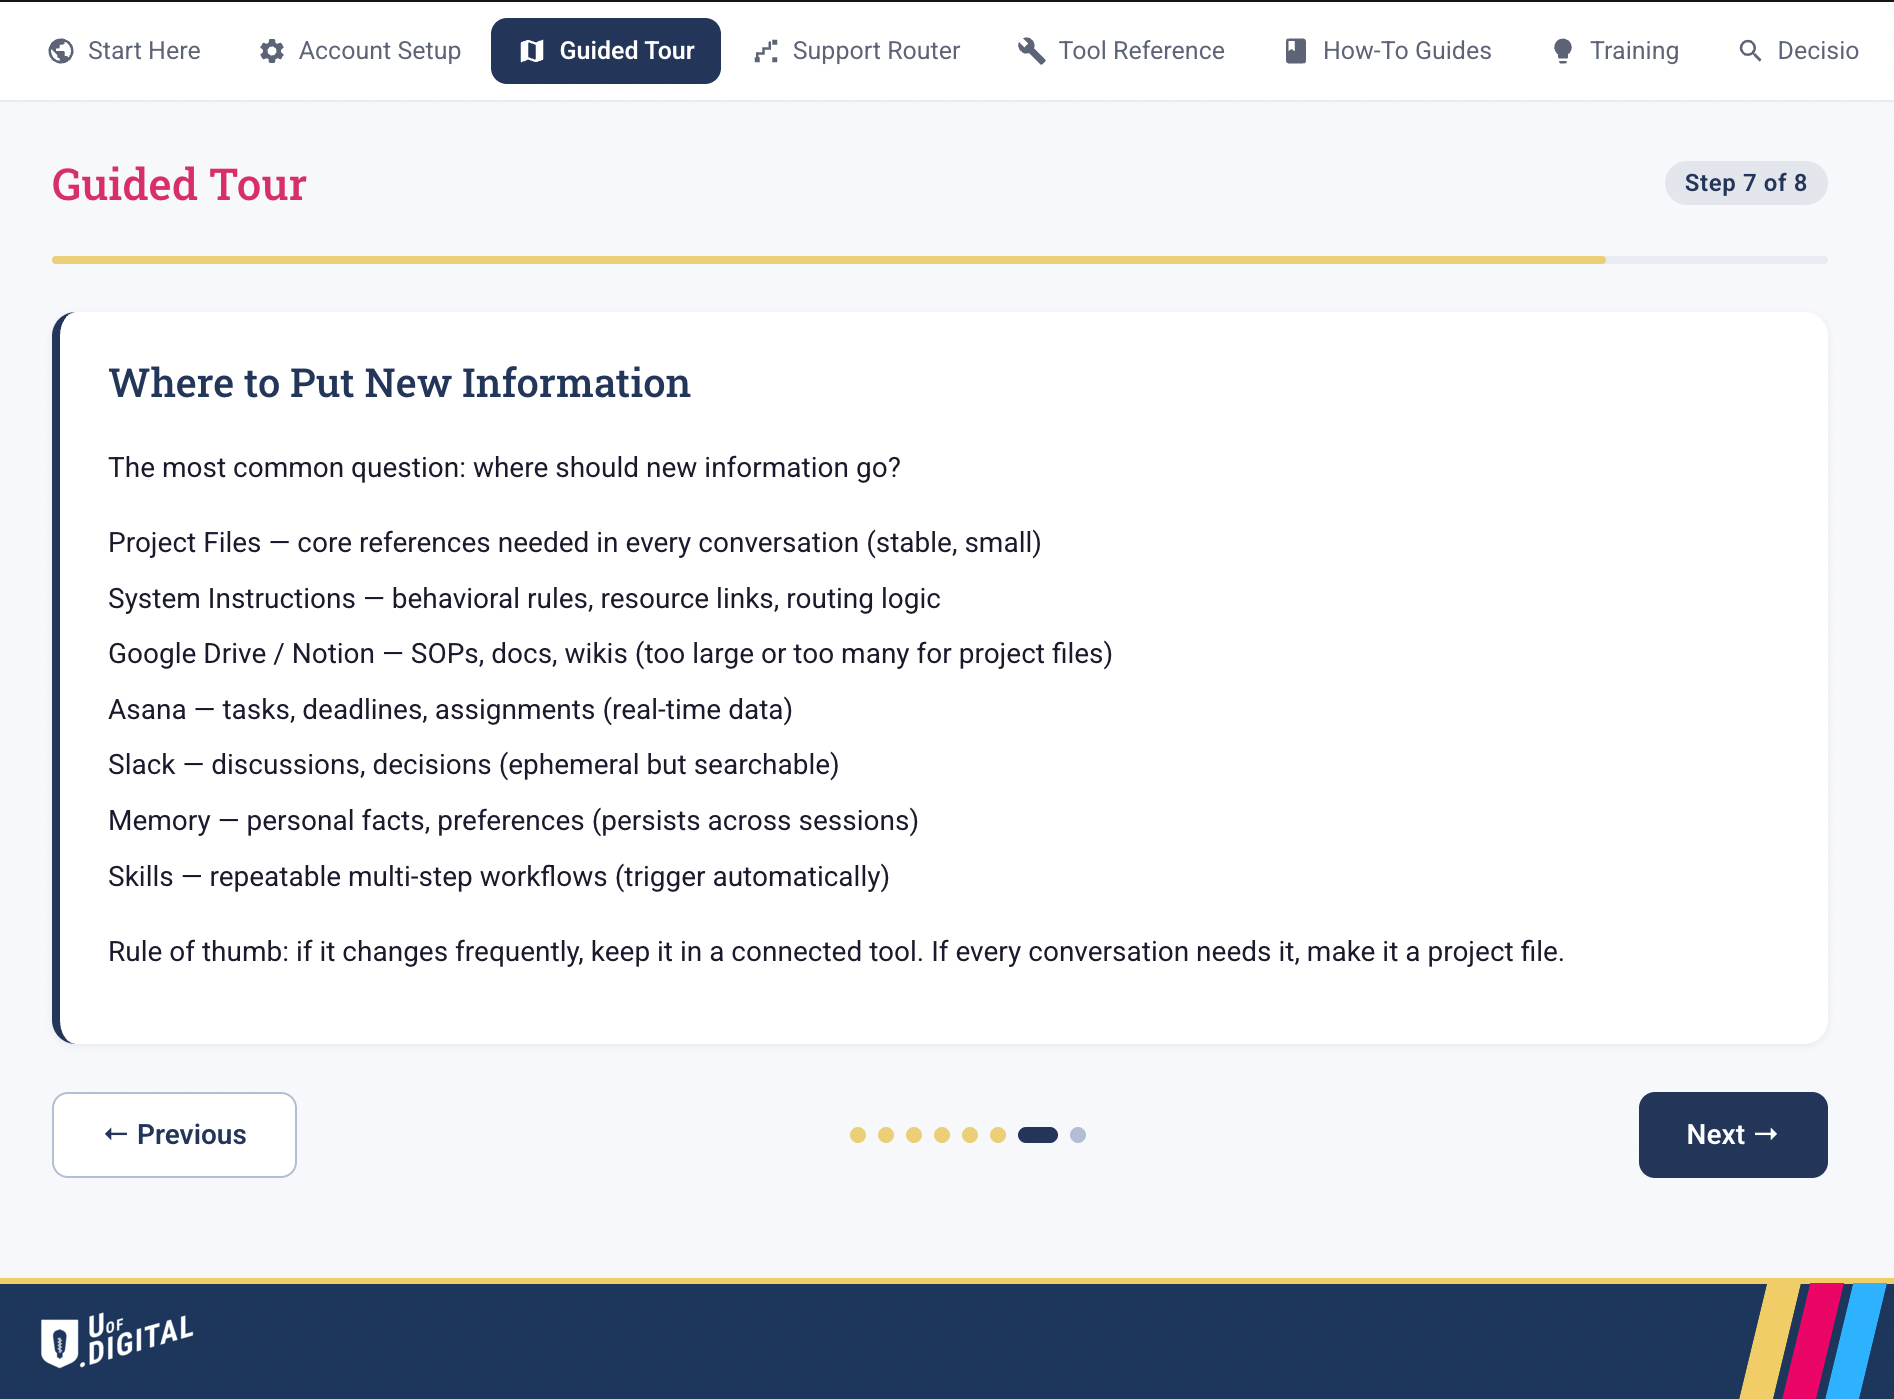Screen dimensions: 1894x1399
Task: Click the Asana tasks and deadlines line
Action: (x=450, y=710)
